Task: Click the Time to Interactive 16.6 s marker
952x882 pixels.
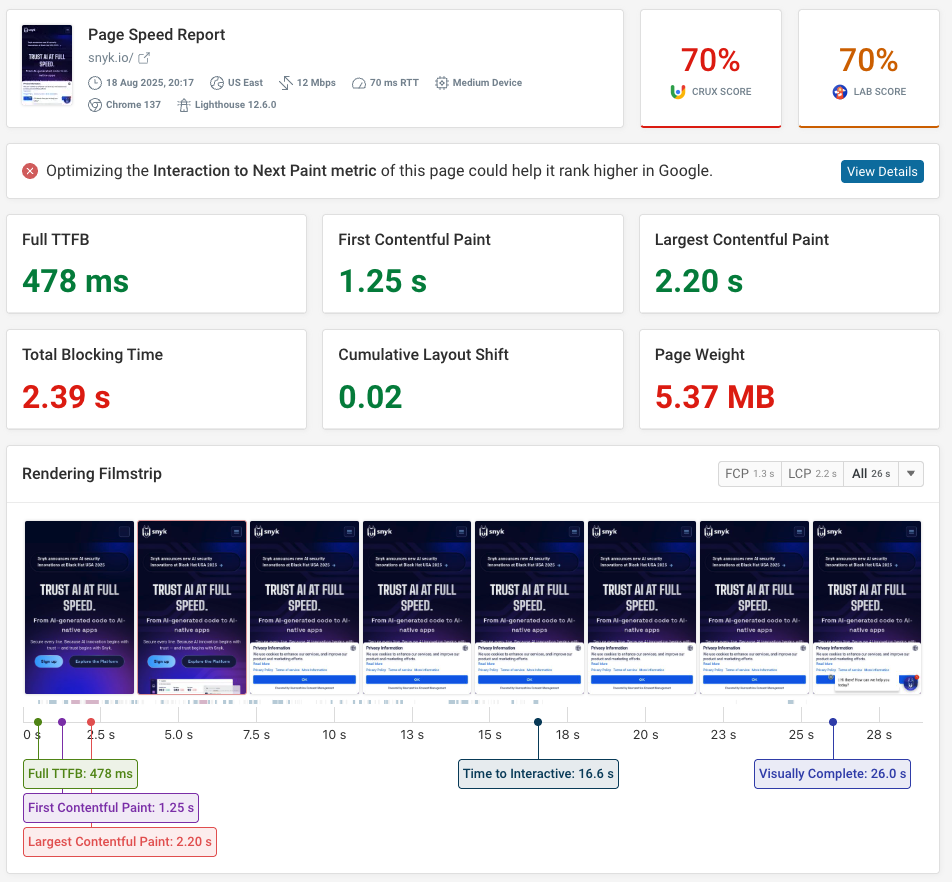Action: point(538,774)
